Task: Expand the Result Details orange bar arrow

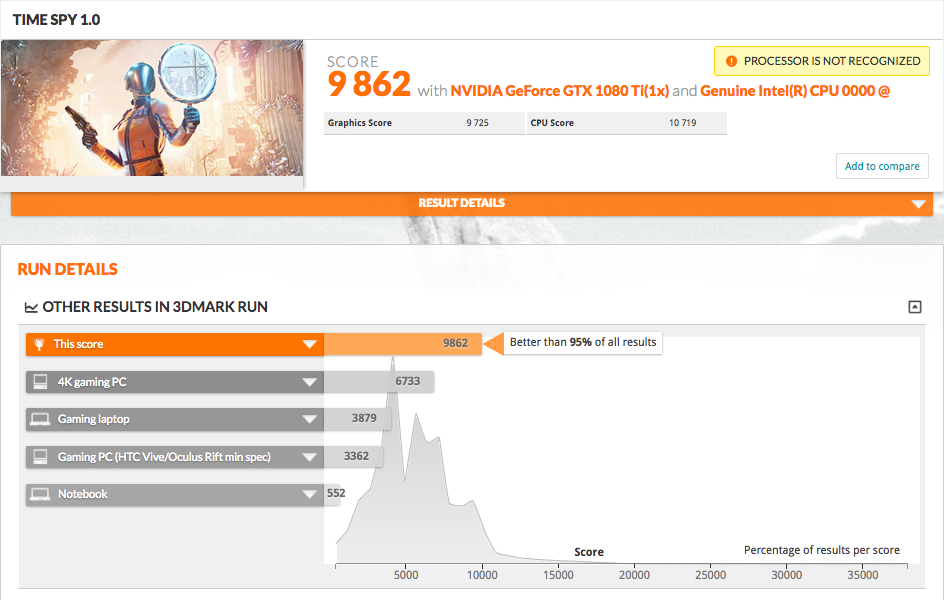Action: 918,204
